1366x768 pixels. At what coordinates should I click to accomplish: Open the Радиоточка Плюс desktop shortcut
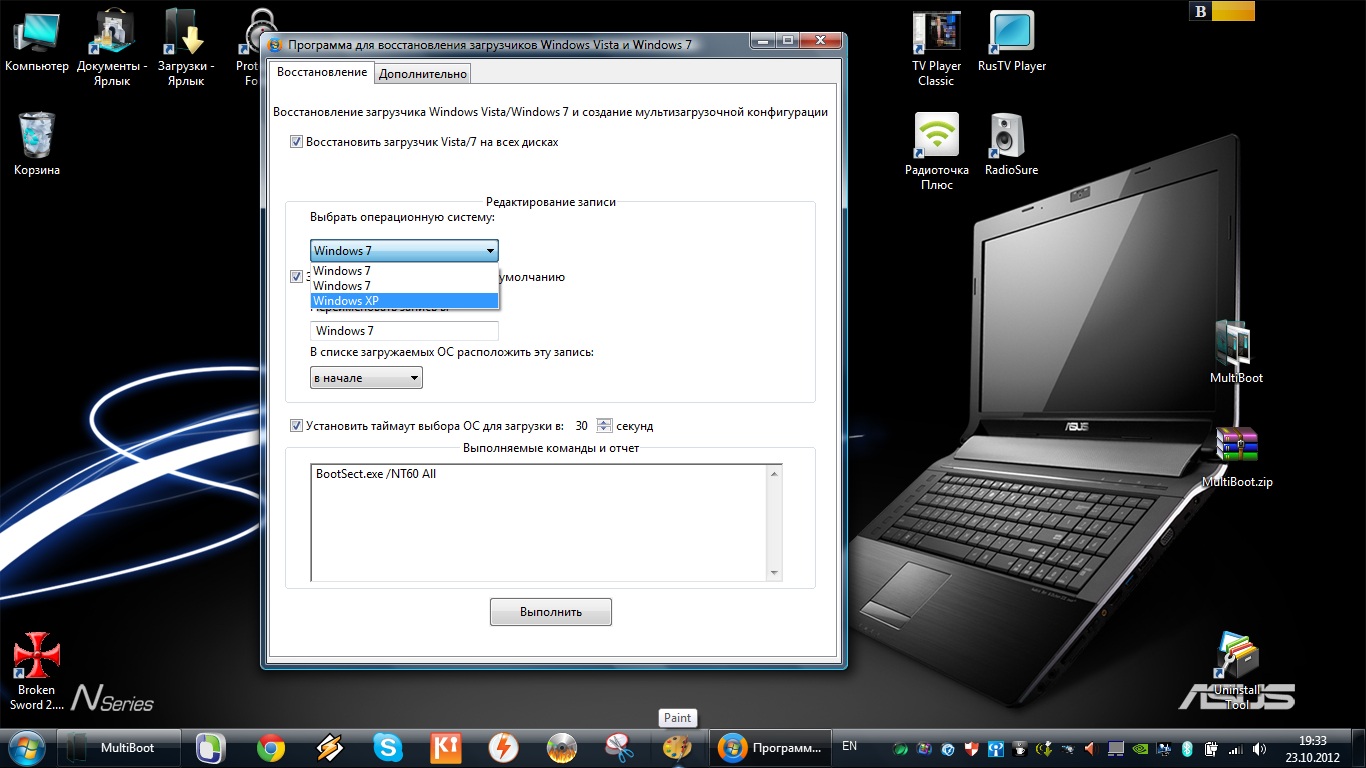click(x=936, y=152)
